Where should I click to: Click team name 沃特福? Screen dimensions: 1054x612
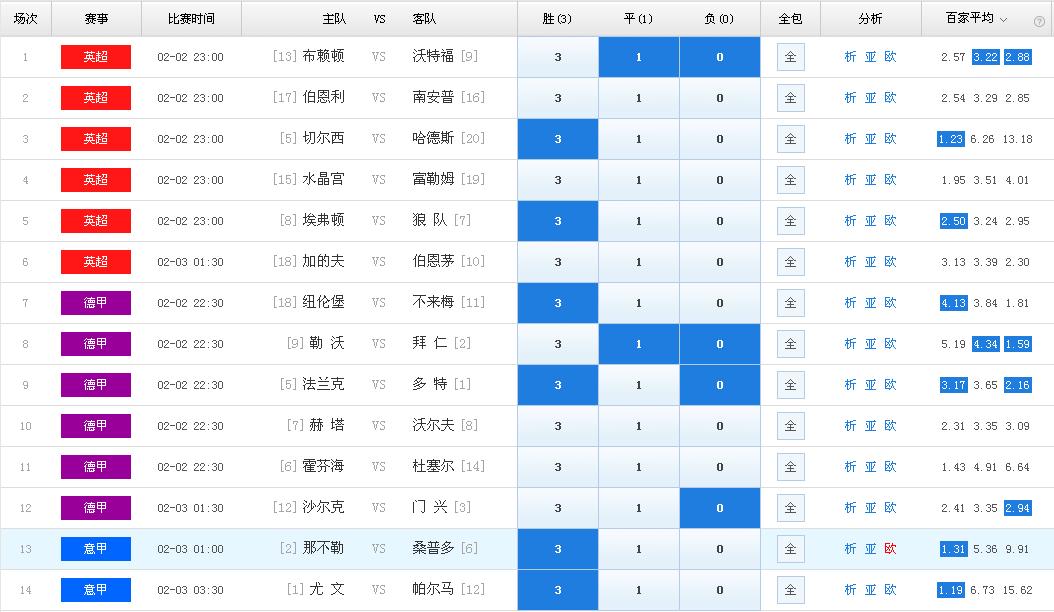point(433,56)
